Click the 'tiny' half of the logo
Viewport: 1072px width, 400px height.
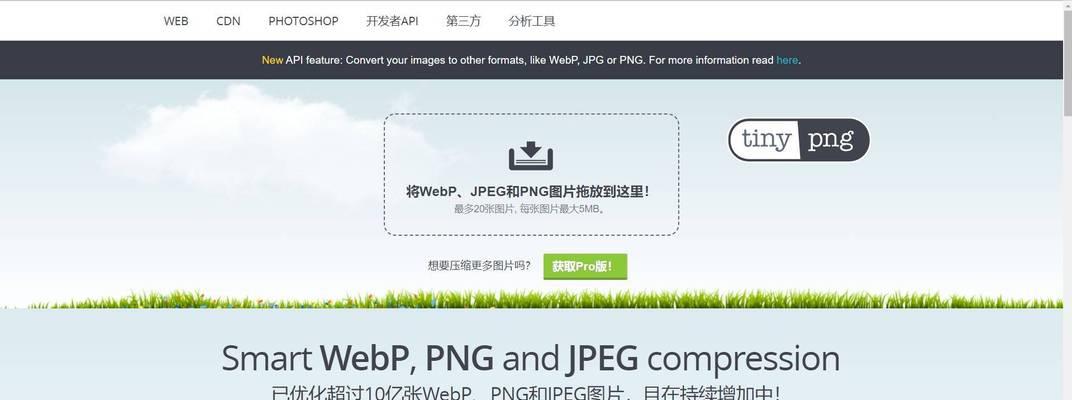(x=765, y=140)
